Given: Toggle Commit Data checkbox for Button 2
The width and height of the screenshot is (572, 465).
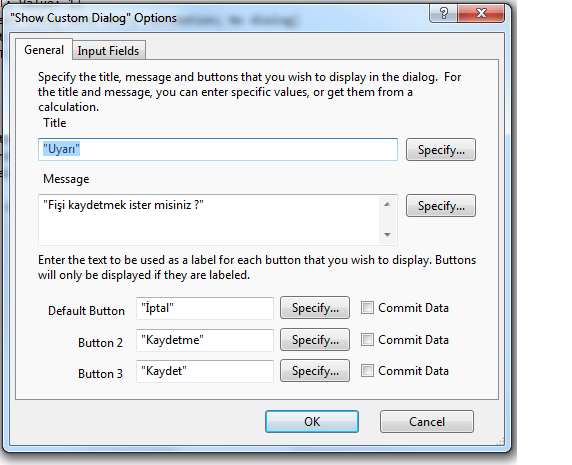Looking at the screenshot, I should pyautogui.click(x=367, y=340).
